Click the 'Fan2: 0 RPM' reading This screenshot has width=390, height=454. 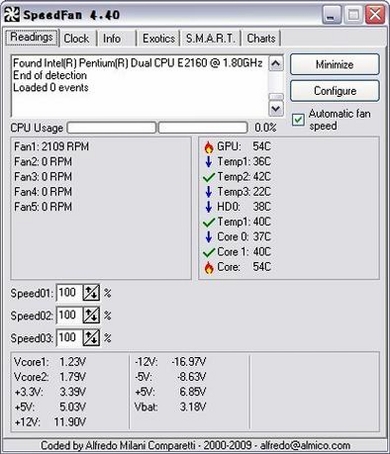43,162
